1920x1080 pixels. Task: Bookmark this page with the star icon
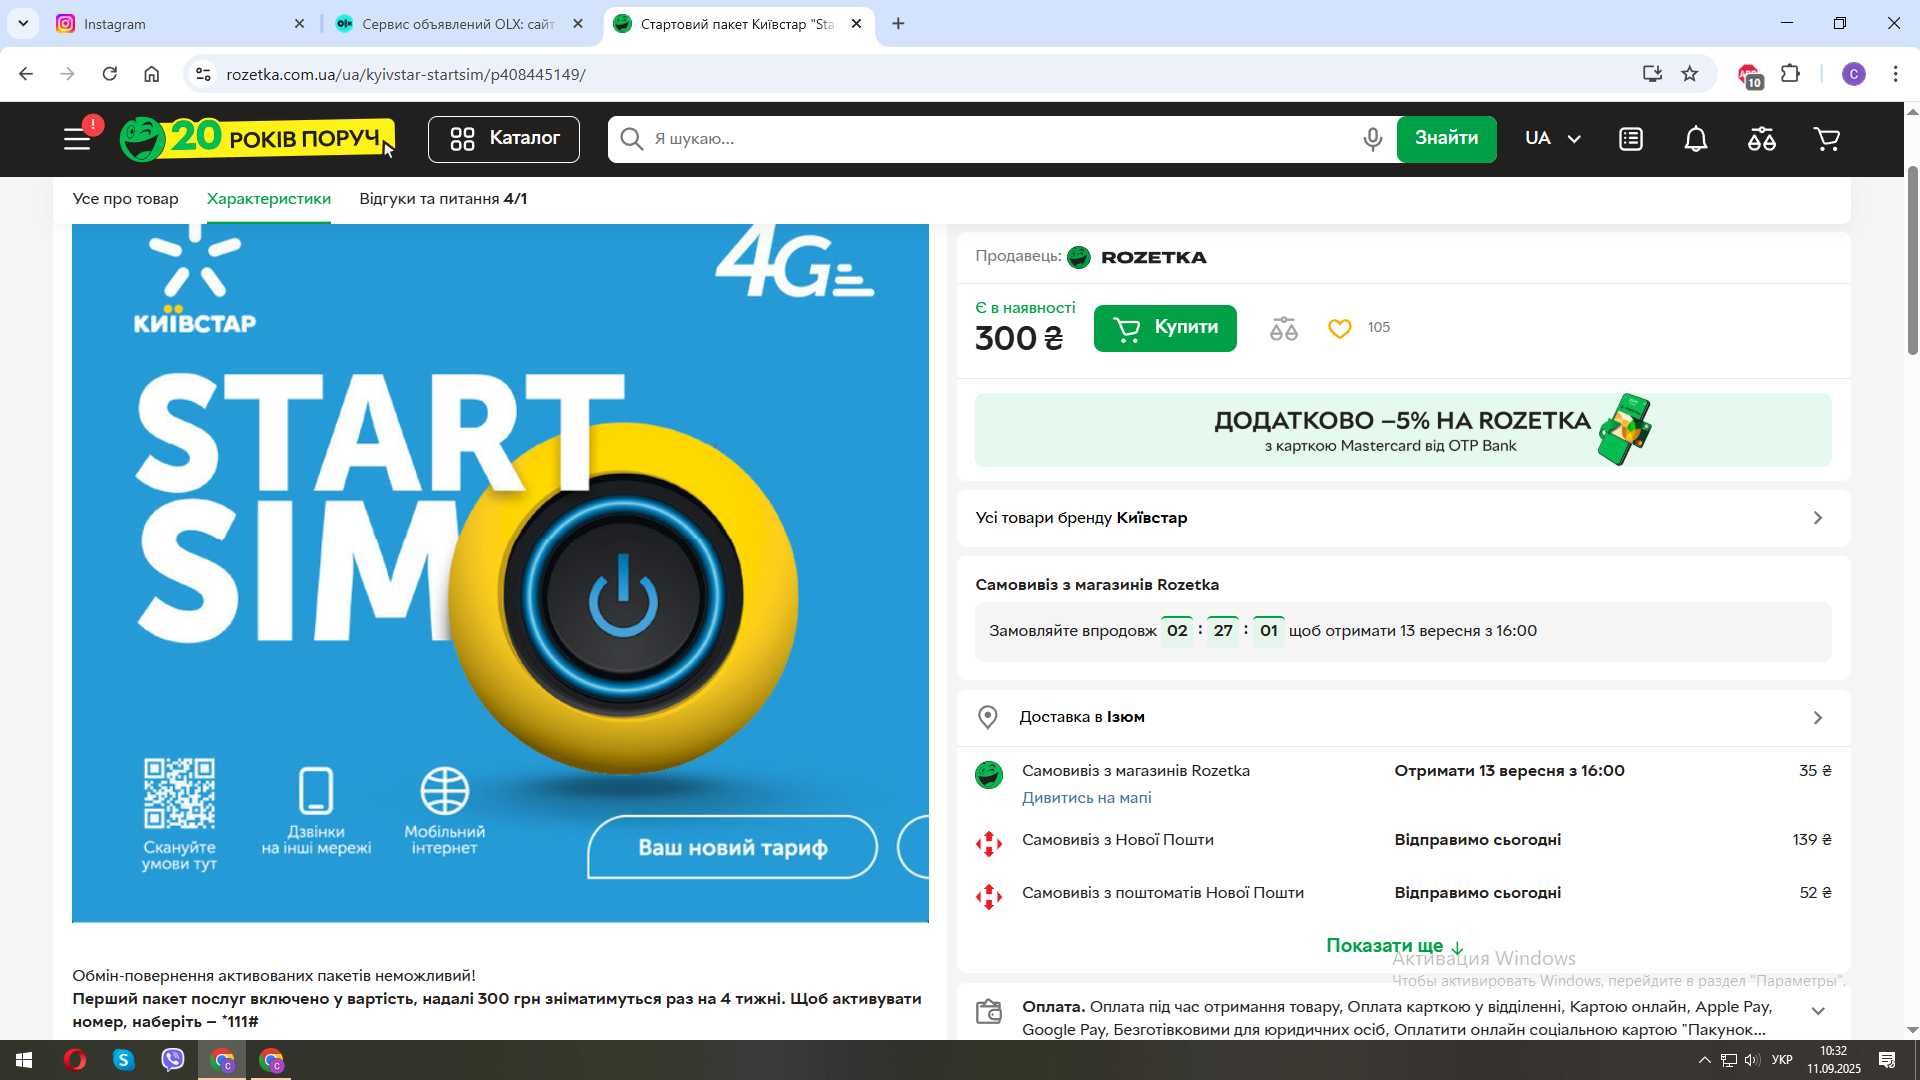(x=1690, y=74)
